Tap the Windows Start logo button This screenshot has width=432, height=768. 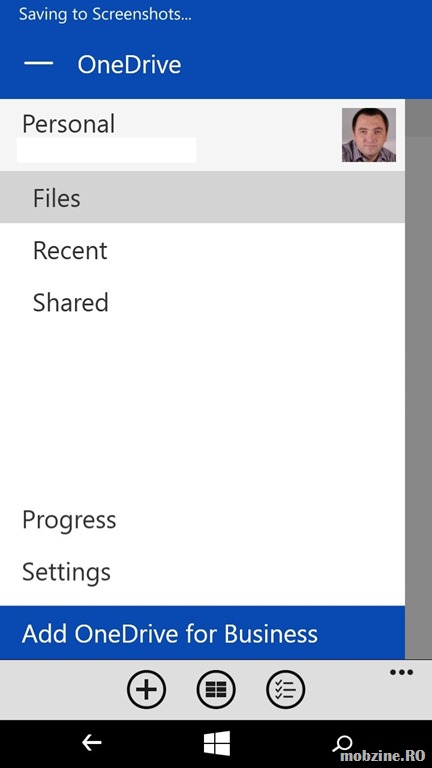pos(216,743)
